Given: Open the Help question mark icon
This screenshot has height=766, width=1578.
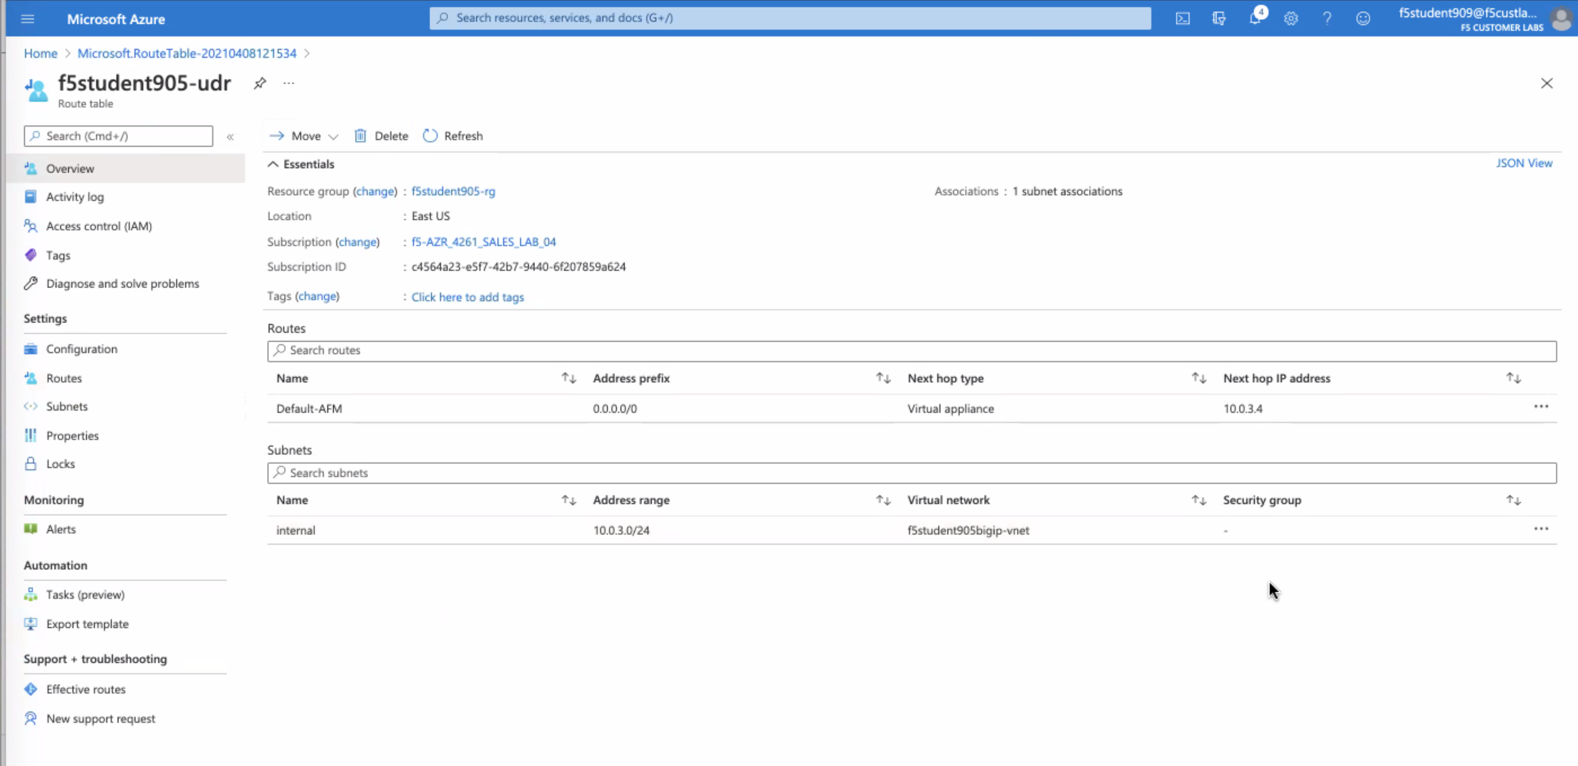Looking at the screenshot, I should coord(1327,18).
